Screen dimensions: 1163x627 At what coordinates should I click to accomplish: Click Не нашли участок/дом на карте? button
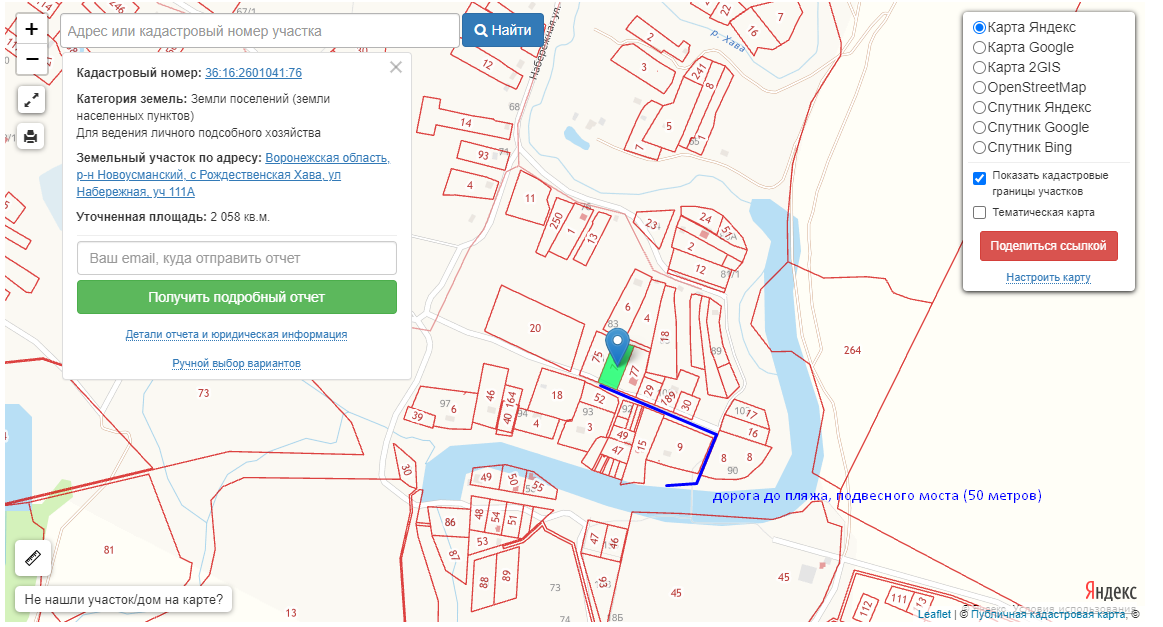[123, 600]
